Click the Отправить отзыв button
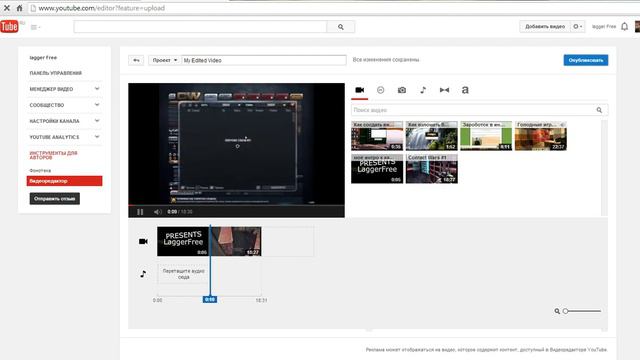The width and height of the screenshot is (640, 360). pos(55,199)
